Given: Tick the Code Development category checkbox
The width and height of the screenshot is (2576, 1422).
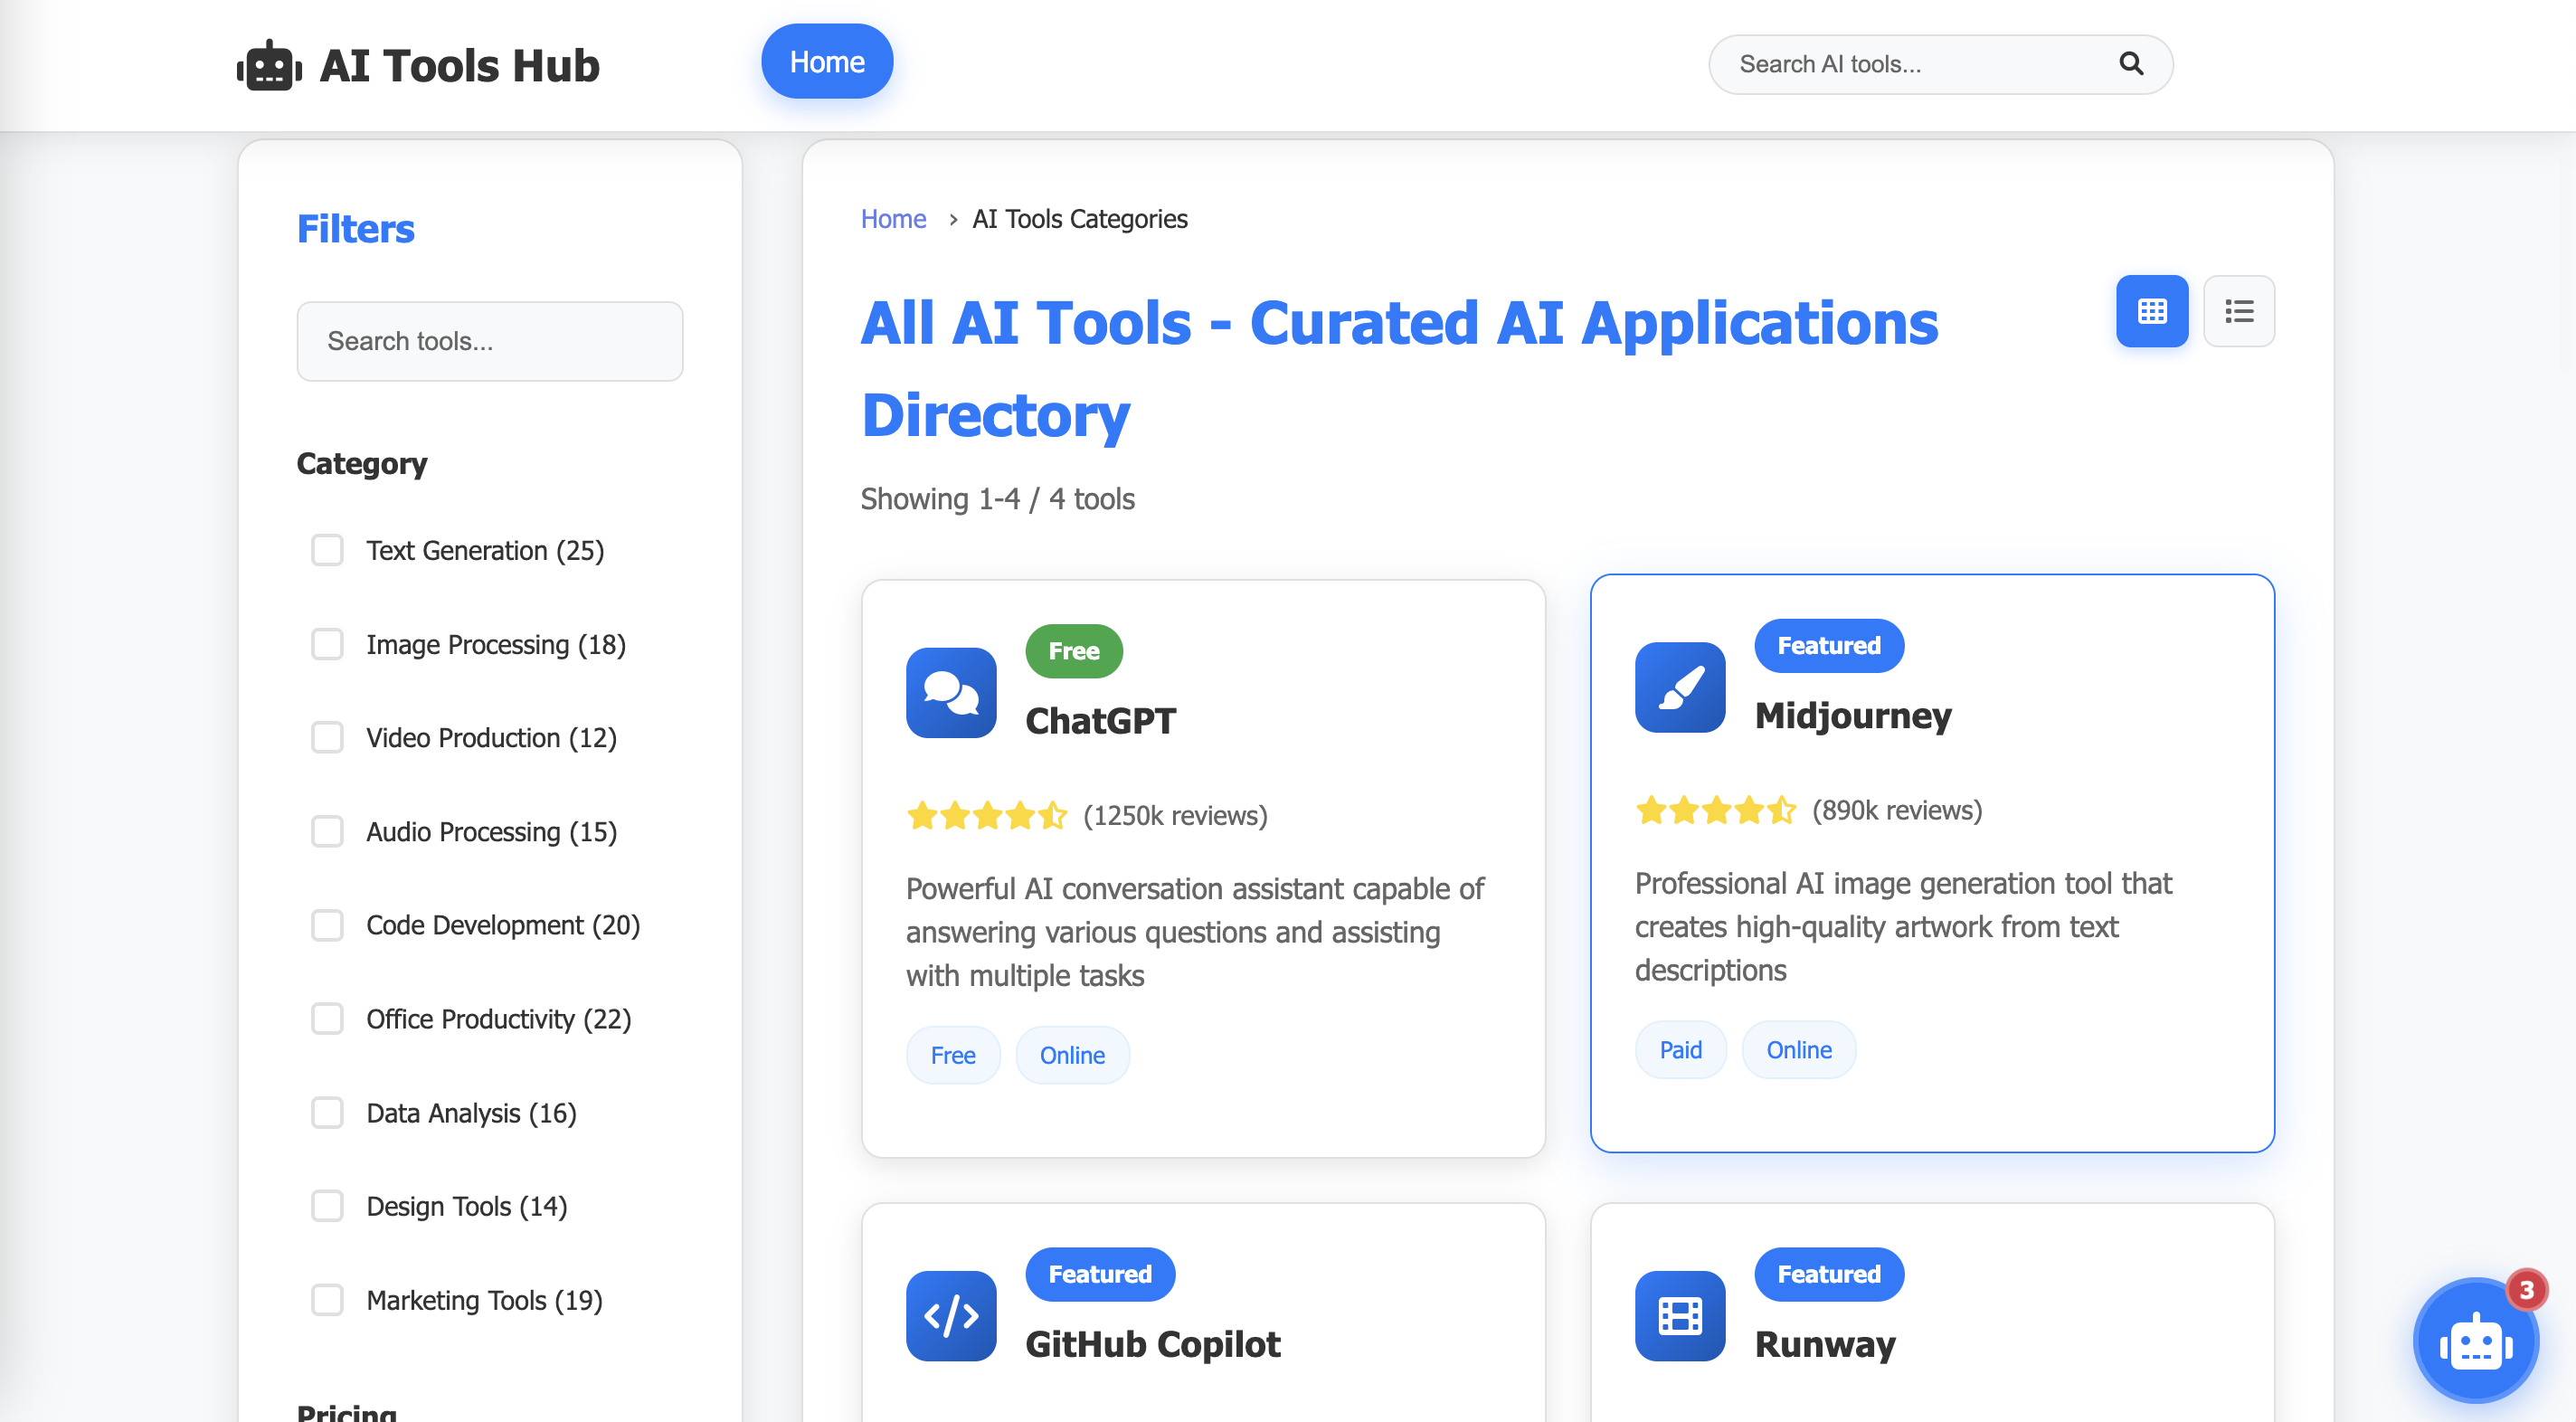Looking at the screenshot, I should click(327, 925).
